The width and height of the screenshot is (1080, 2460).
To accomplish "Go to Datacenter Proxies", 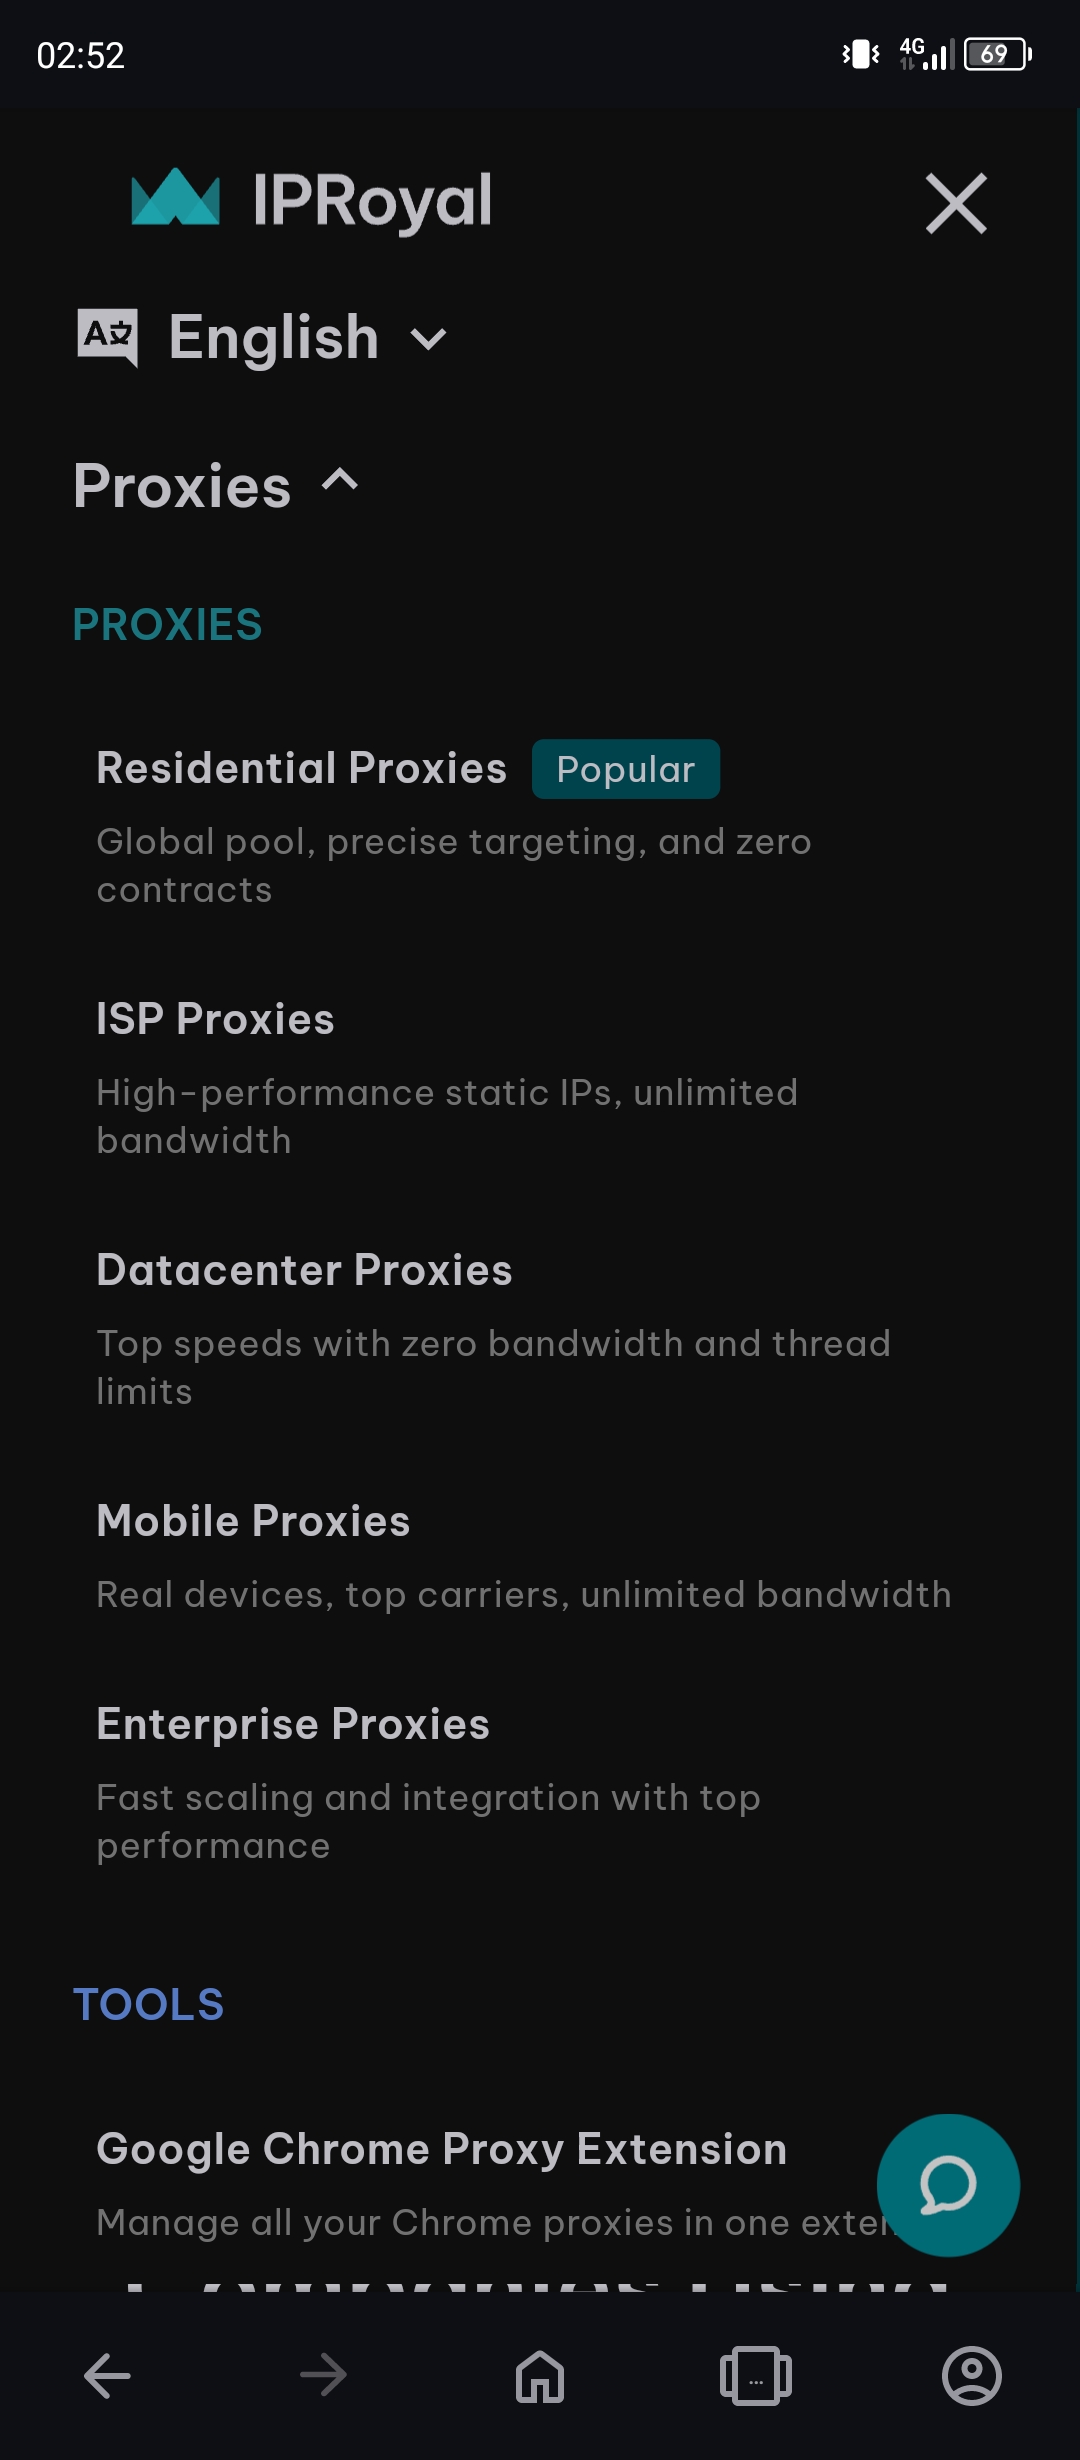I will click(304, 1270).
